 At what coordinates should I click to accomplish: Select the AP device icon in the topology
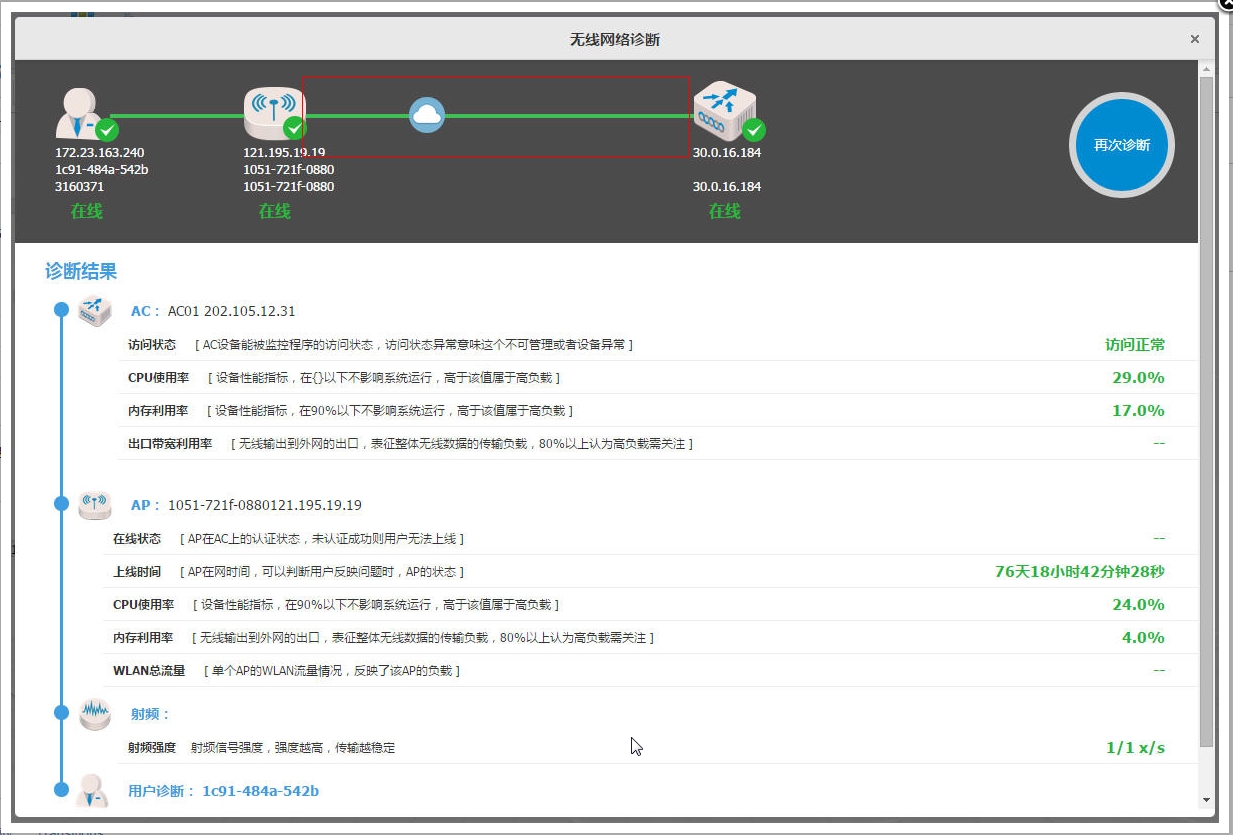pyautogui.click(x=272, y=110)
